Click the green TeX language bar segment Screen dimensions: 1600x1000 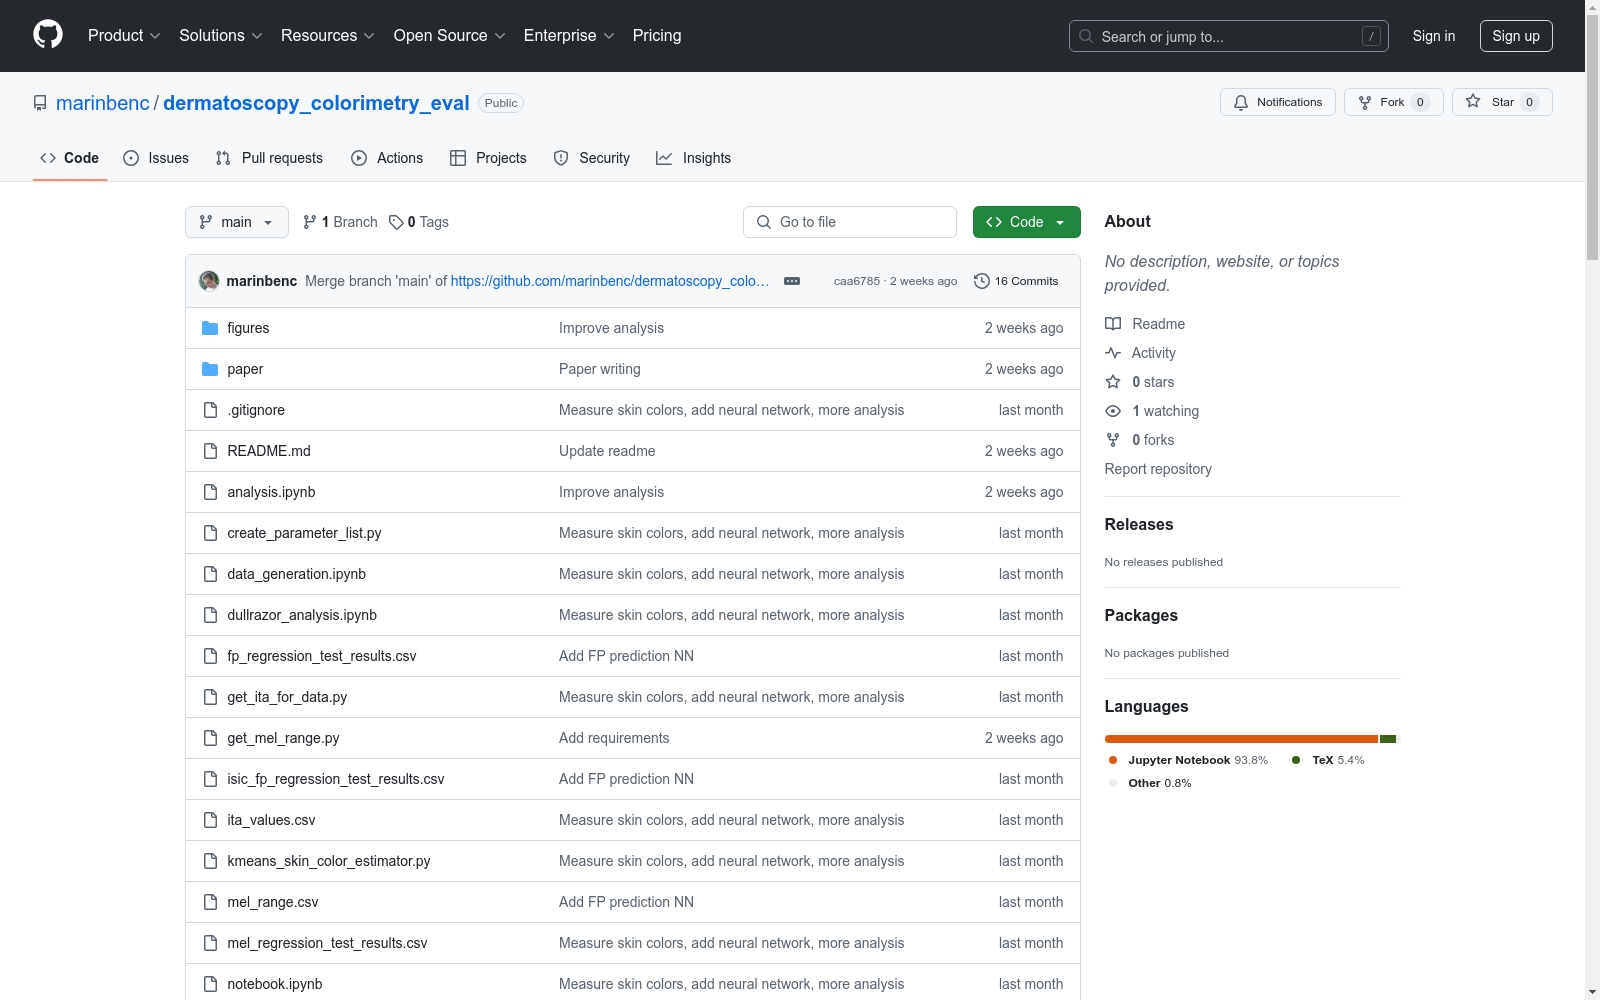[1388, 739]
